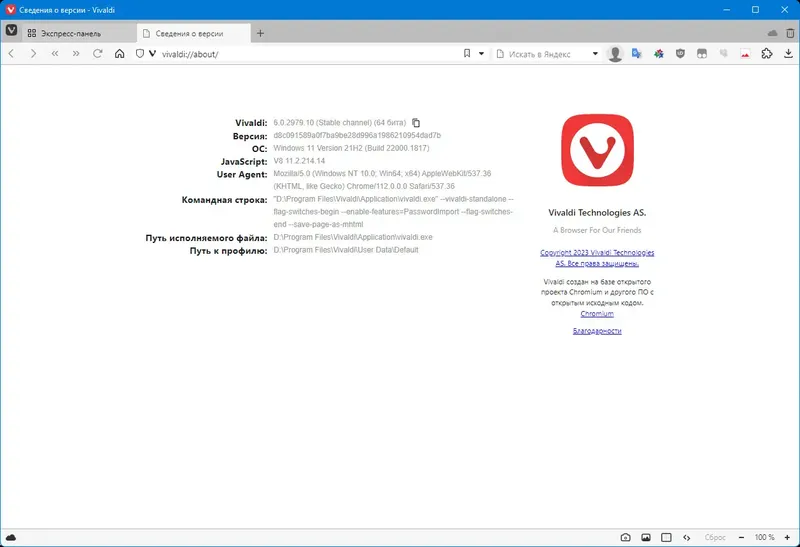800x547 pixels.
Task: Toggle image loading in status bar
Action: pos(646,537)
